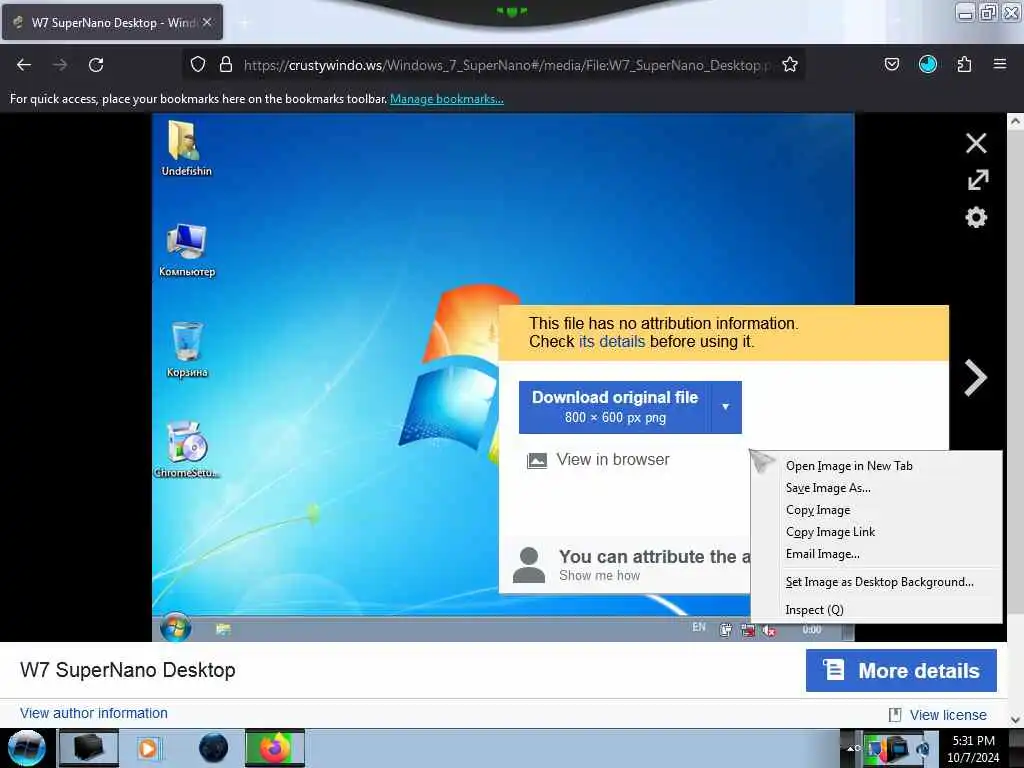The height and width of the screenshot is (768, 1024).
Task: Open the More details button
Action: pyautogui.click(x=901, y=671)
